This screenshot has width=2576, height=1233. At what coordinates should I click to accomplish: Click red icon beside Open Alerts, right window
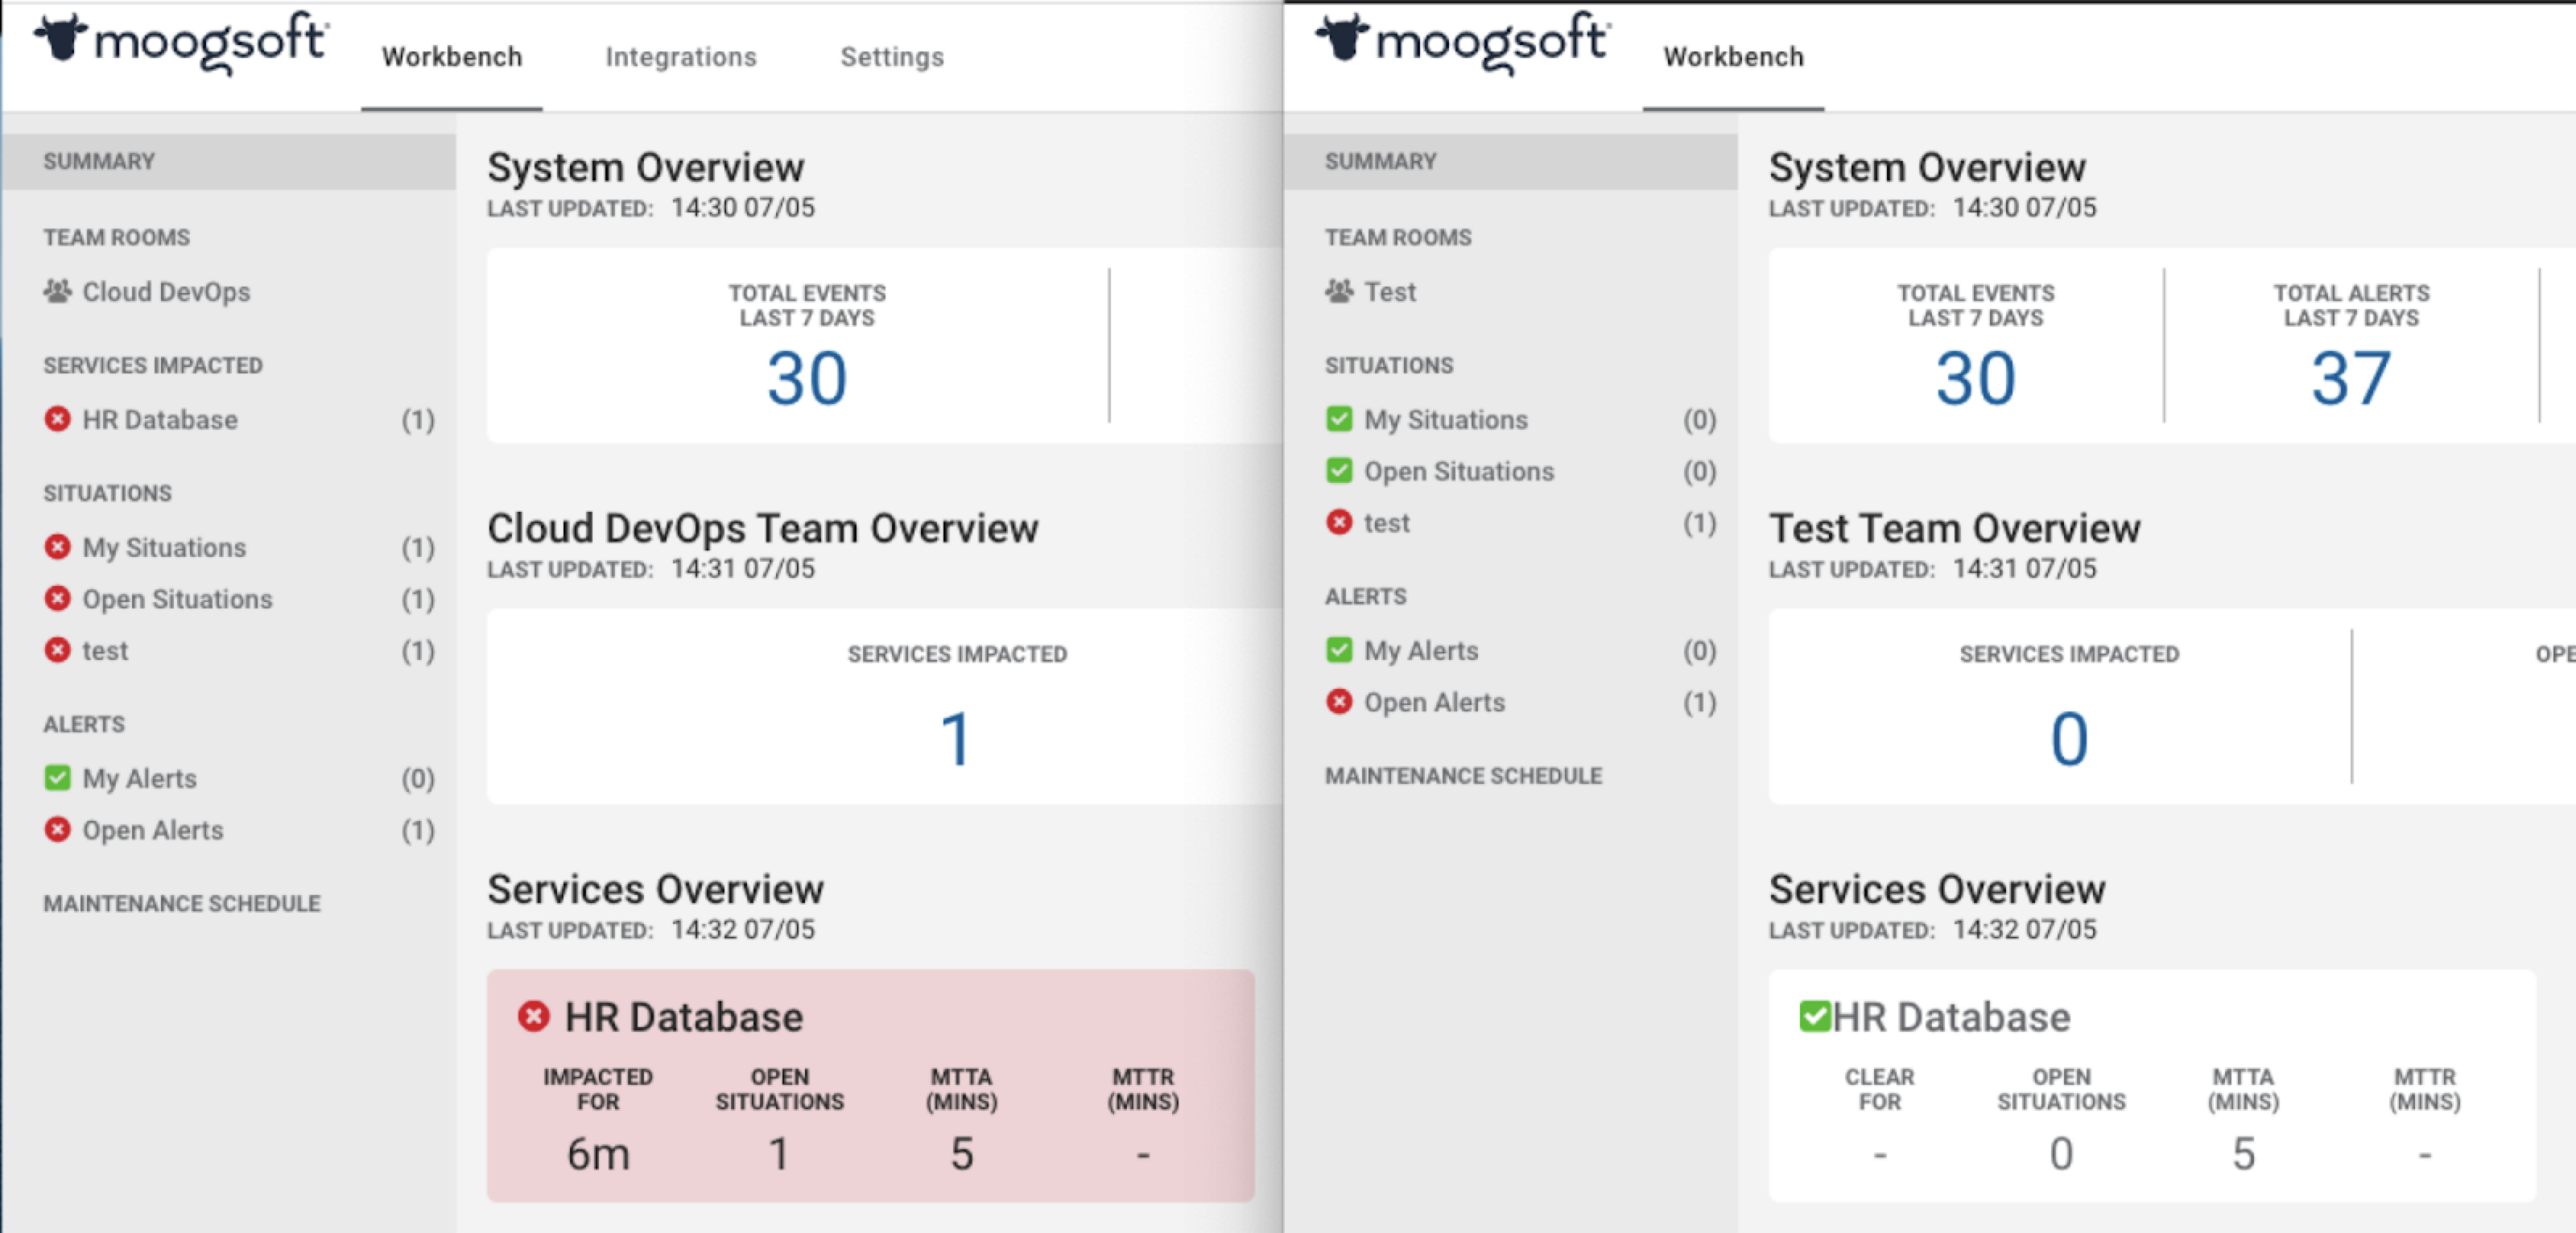pyautogui.click(x=1340, y=701)
